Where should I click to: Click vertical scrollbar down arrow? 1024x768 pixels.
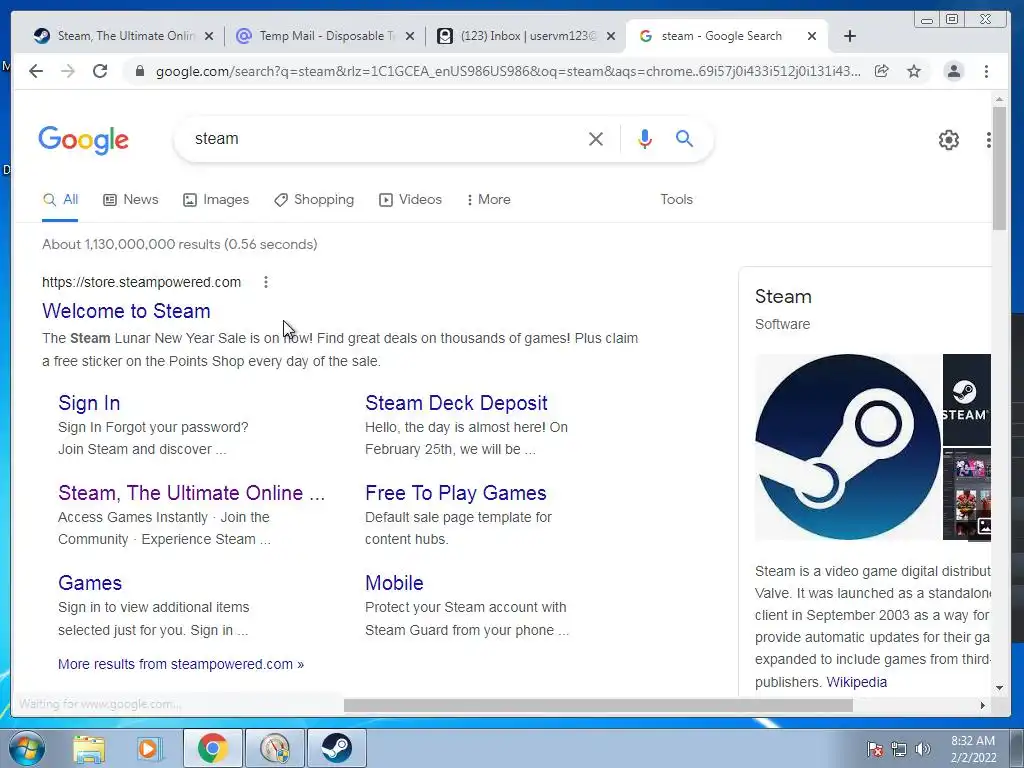999,688
